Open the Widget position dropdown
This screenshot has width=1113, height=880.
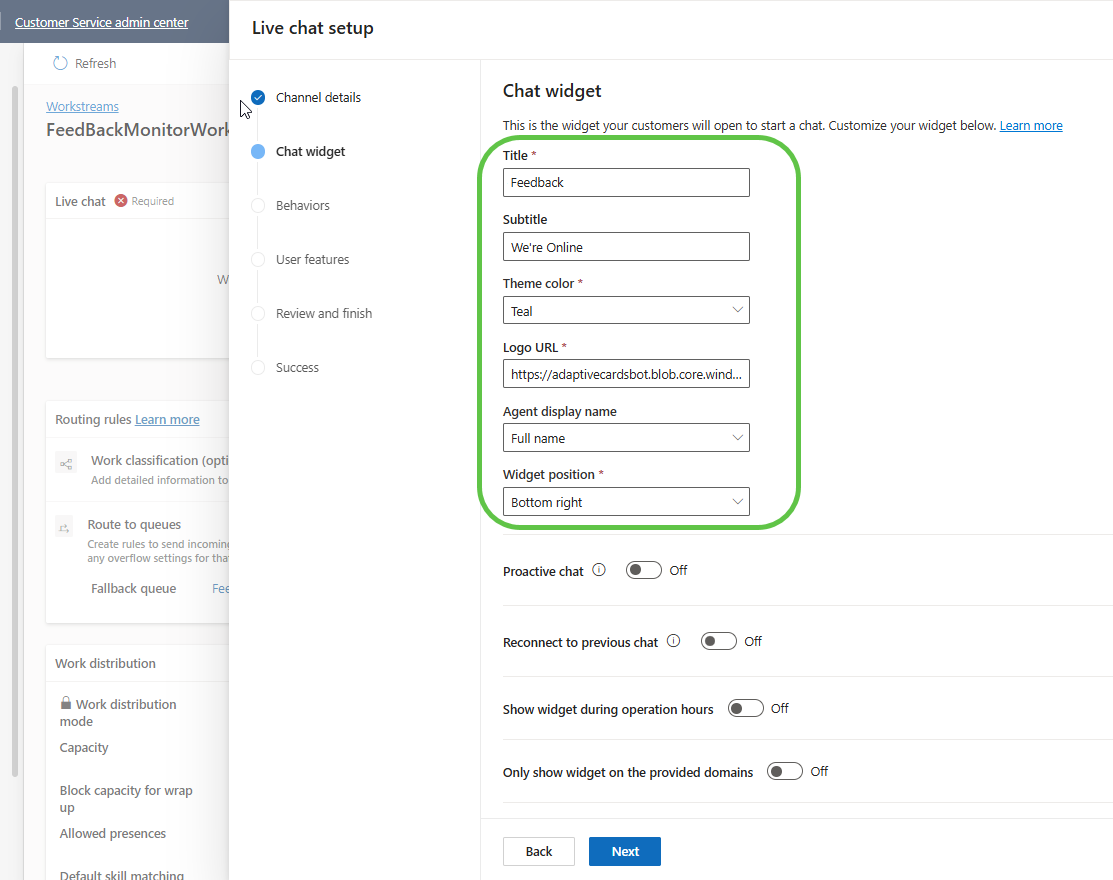pos(626,502)
